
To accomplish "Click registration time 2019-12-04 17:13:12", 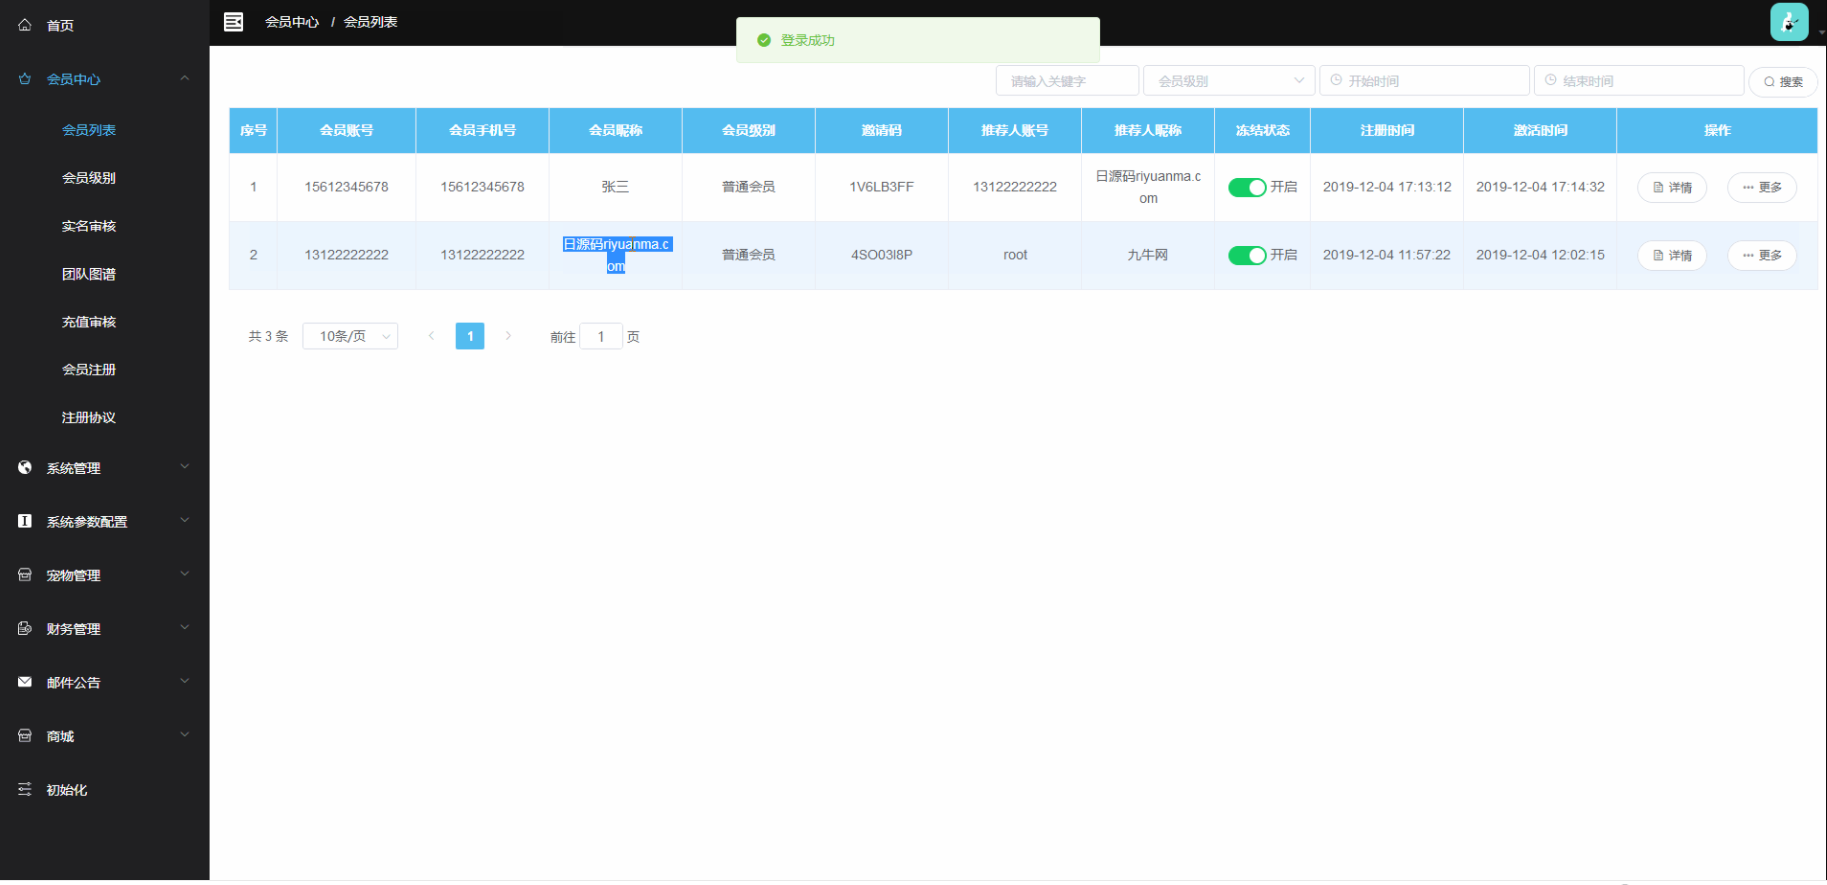I will click(1387, 187).
